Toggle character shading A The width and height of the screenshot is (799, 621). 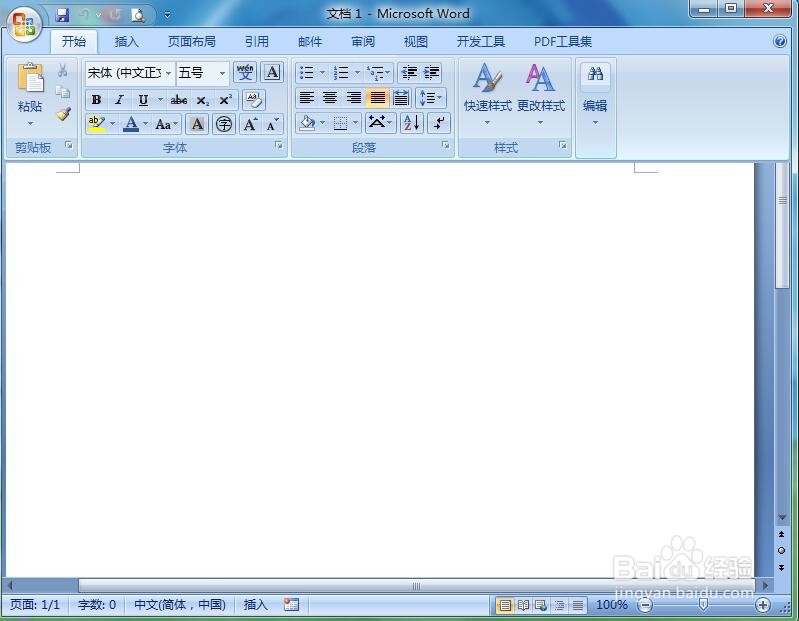(x=197, y=124)
